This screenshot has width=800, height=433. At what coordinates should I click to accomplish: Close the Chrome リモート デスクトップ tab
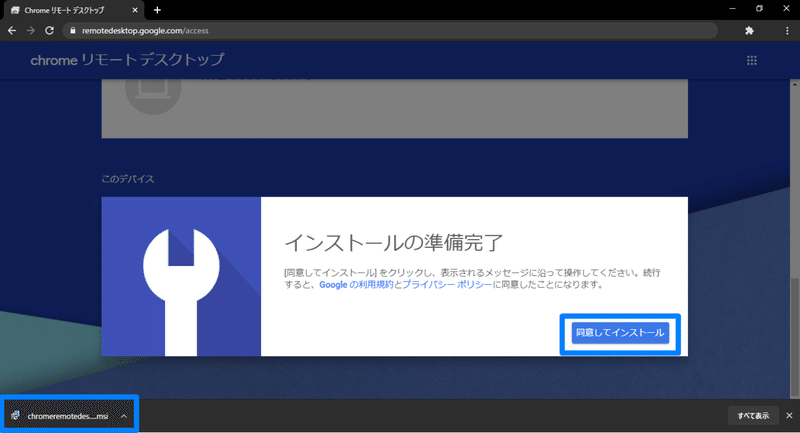pos(135,10)
